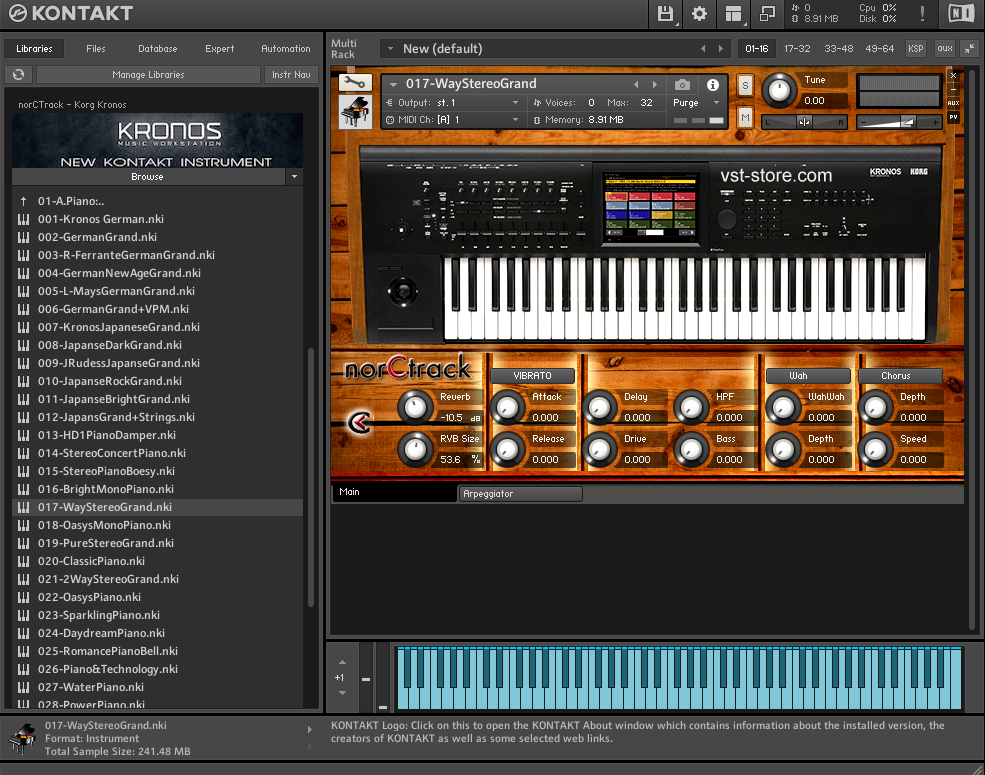Image resolution: width=985 pixels, height=775 pixels.
Task: Shift keyboard octave down arrow
Action: (342, 693)
